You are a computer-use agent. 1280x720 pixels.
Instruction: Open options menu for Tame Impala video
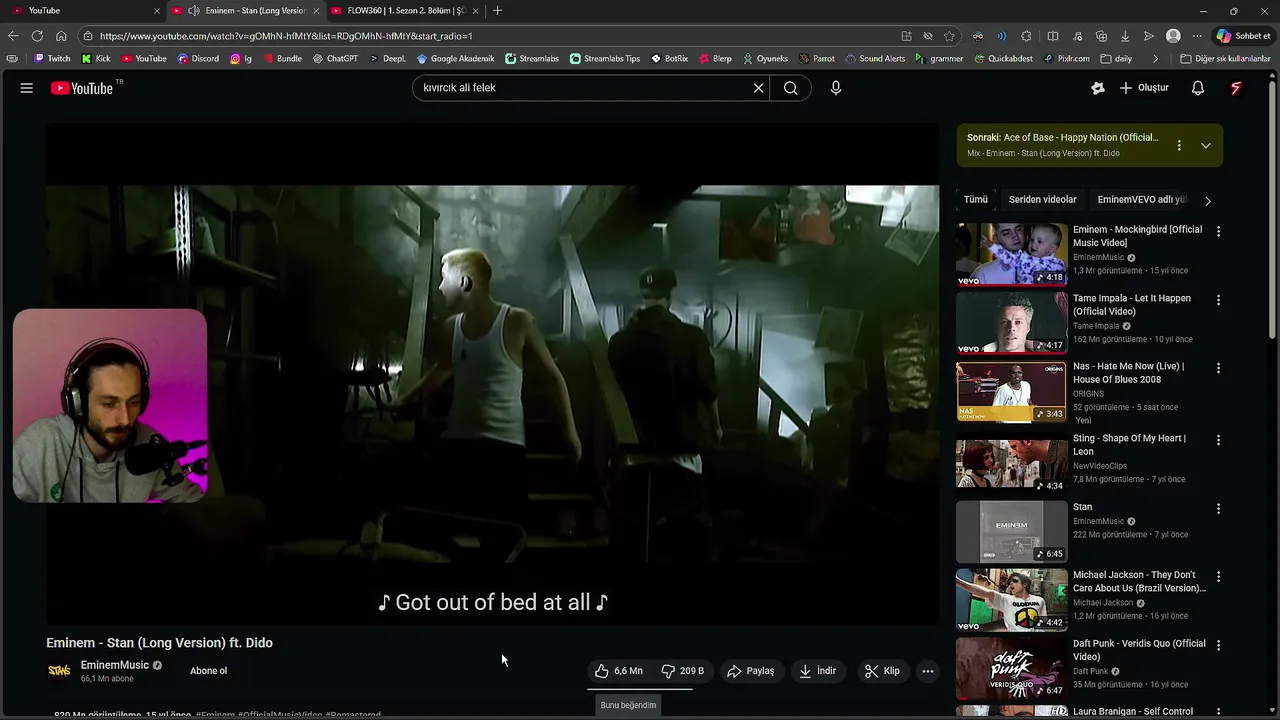click(1218, 300)
